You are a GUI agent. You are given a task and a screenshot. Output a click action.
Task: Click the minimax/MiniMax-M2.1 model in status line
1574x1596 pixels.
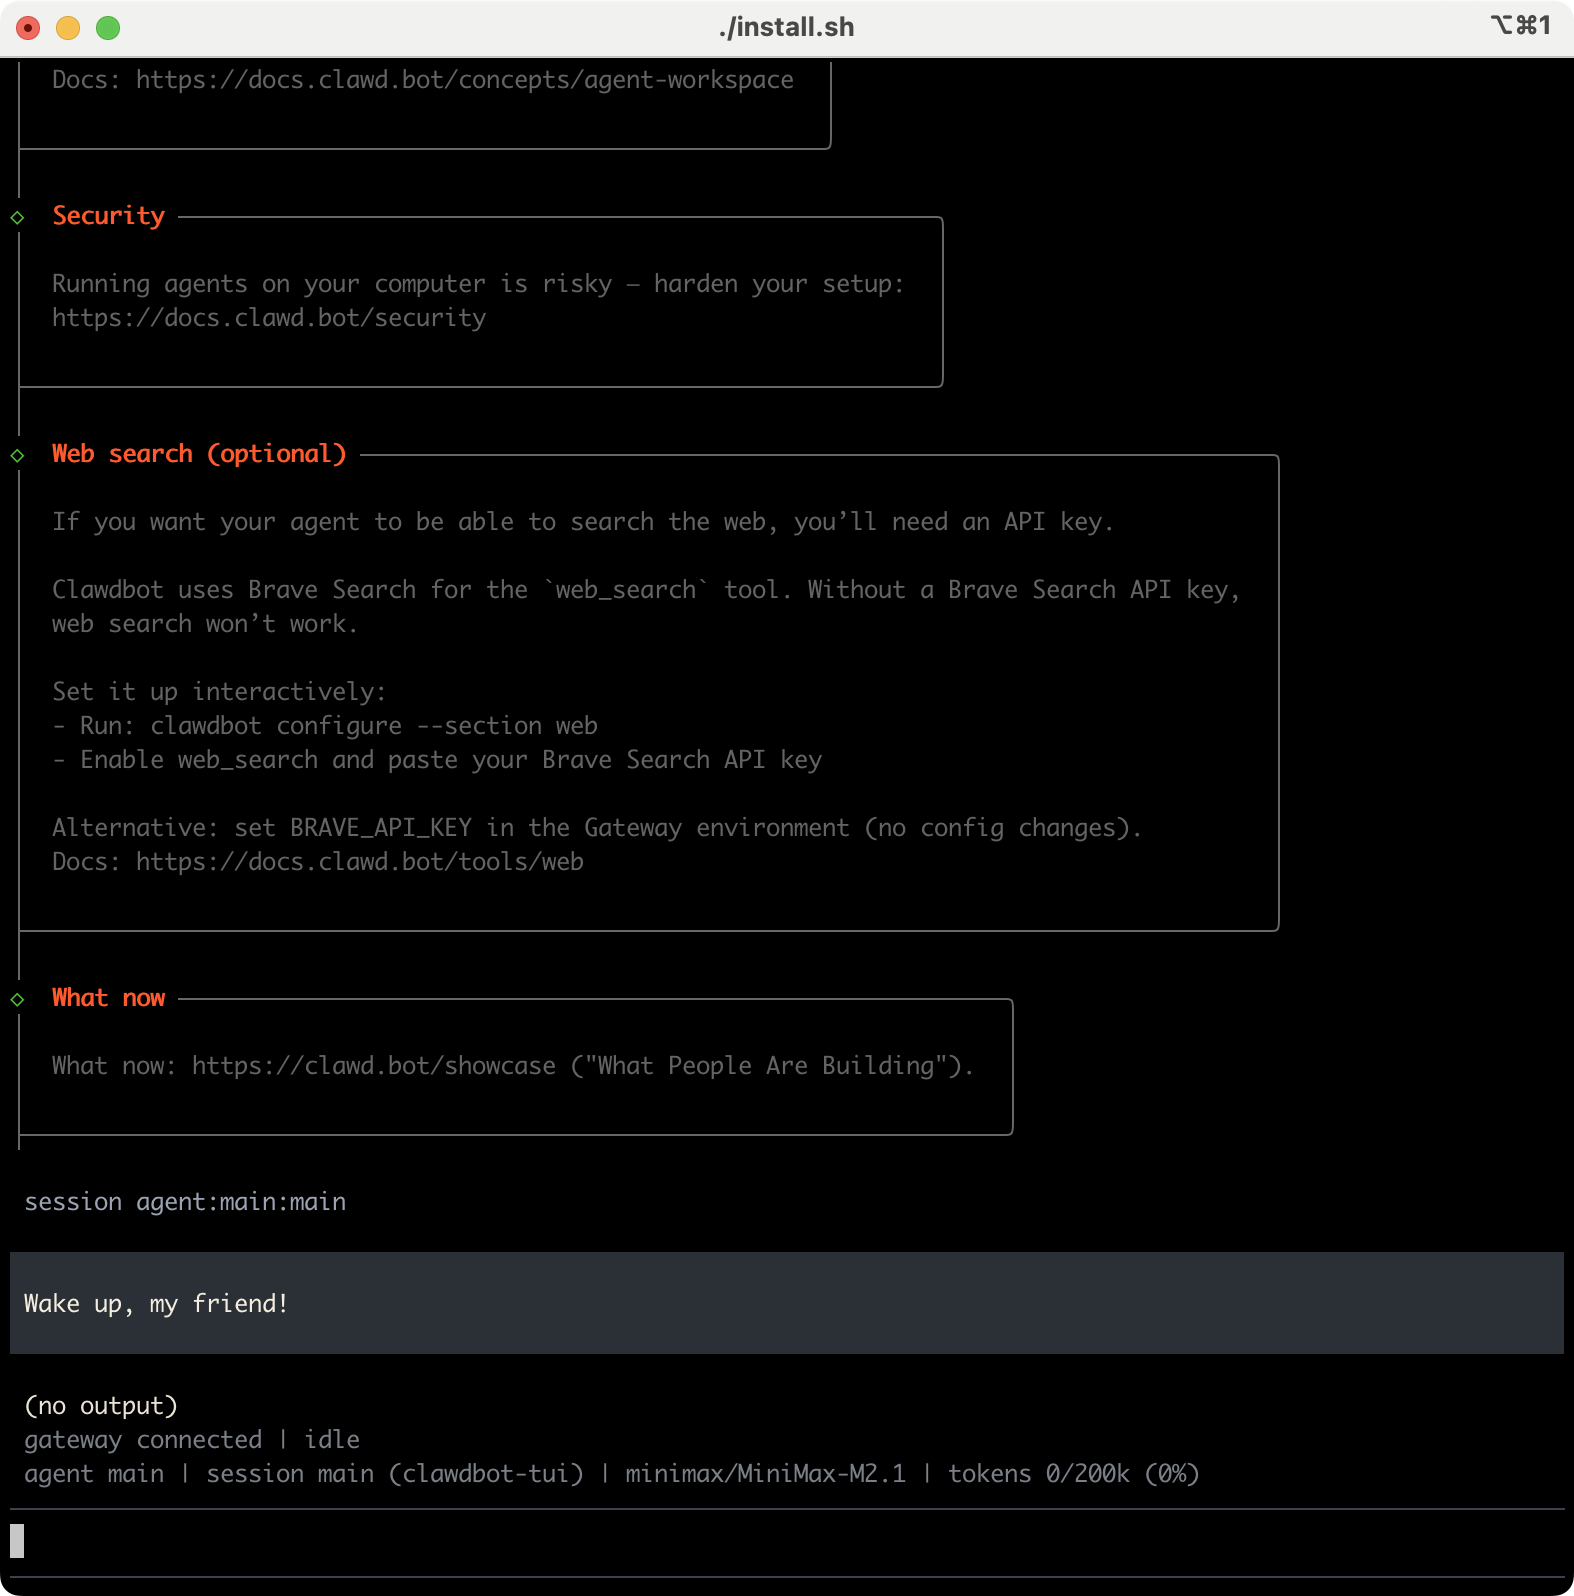[x=765, y=1474]
